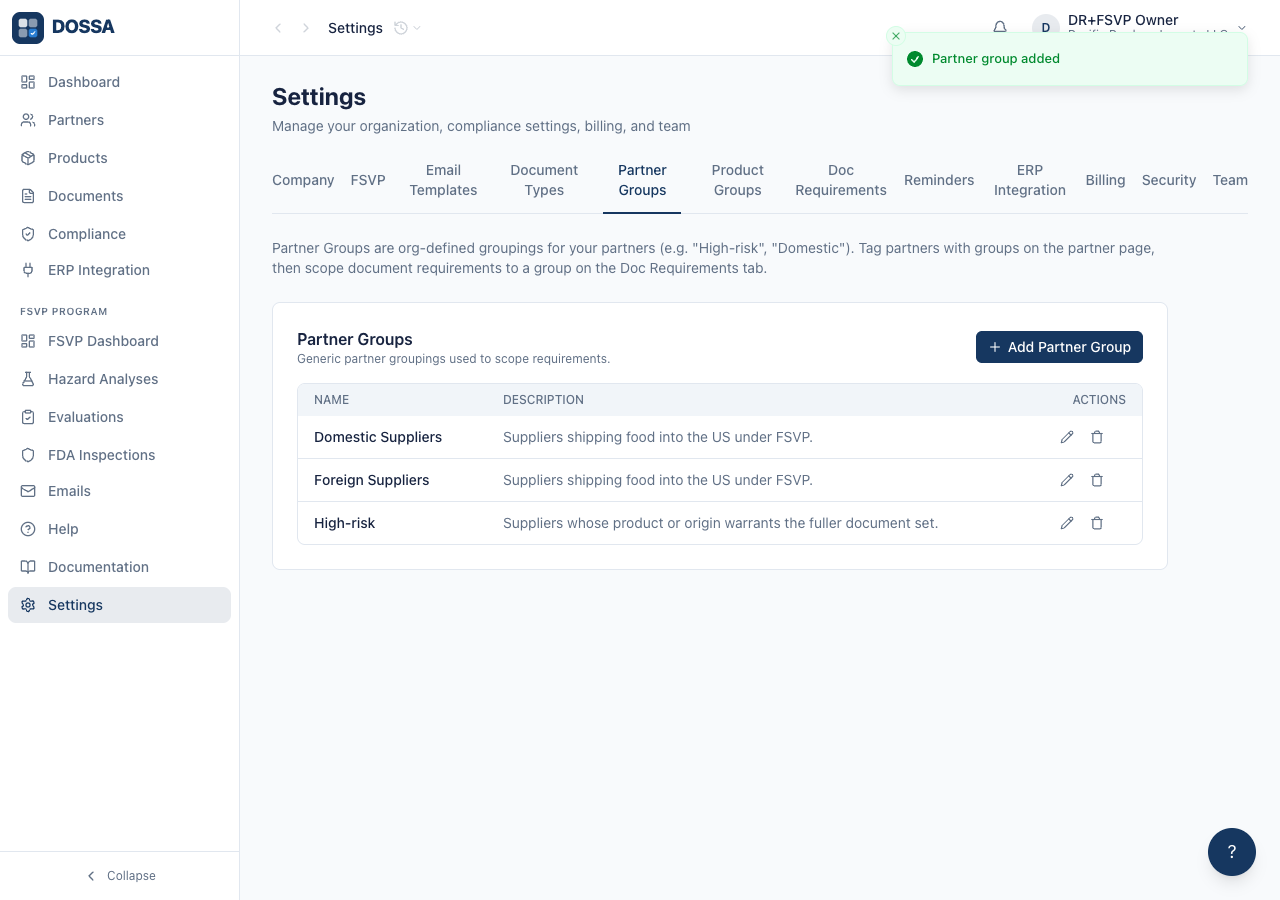
Task: Go back with the left arrow
Action: (278, 28)
